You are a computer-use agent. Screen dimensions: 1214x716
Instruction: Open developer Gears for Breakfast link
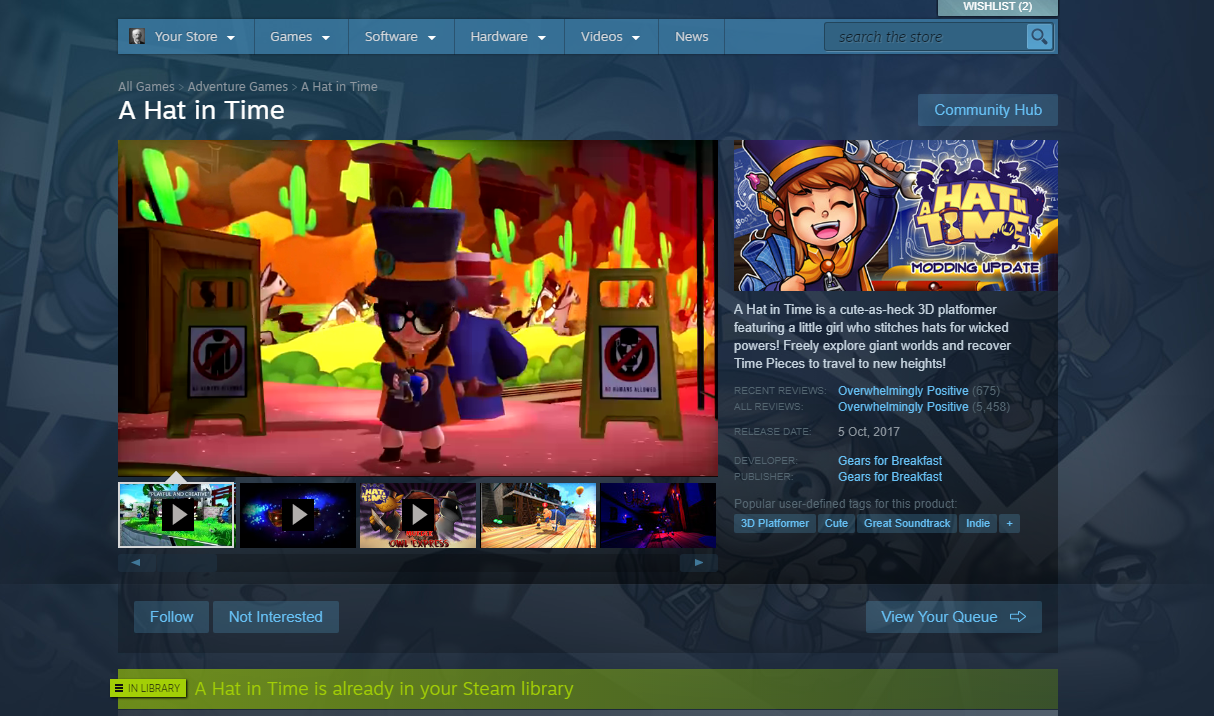(x=890, y=461)
